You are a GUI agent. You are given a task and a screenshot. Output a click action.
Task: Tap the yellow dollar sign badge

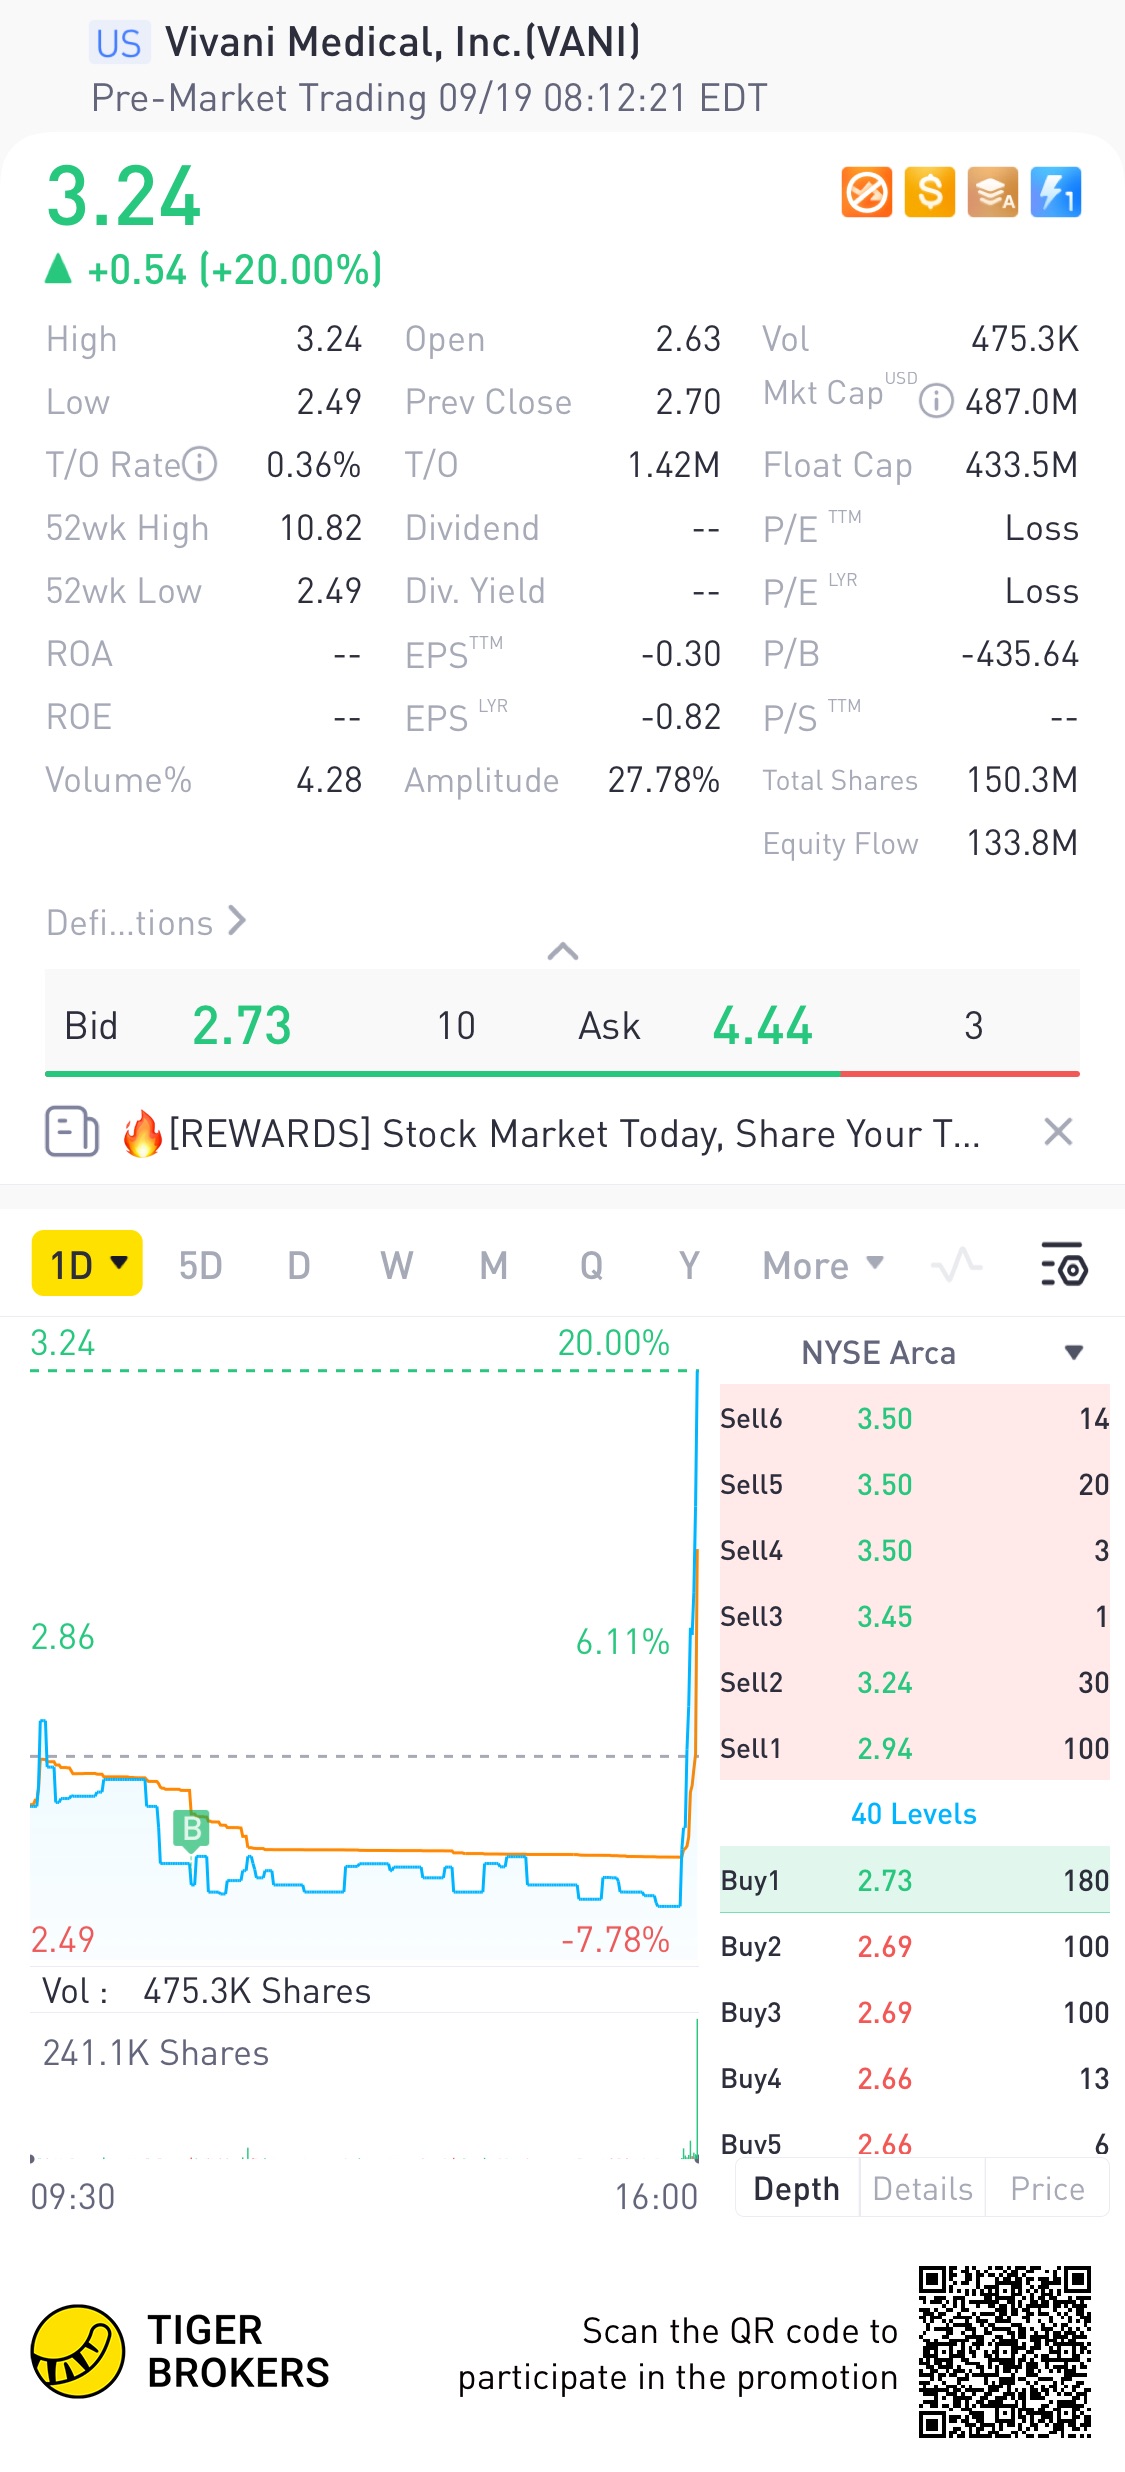[x=930, y=192]
